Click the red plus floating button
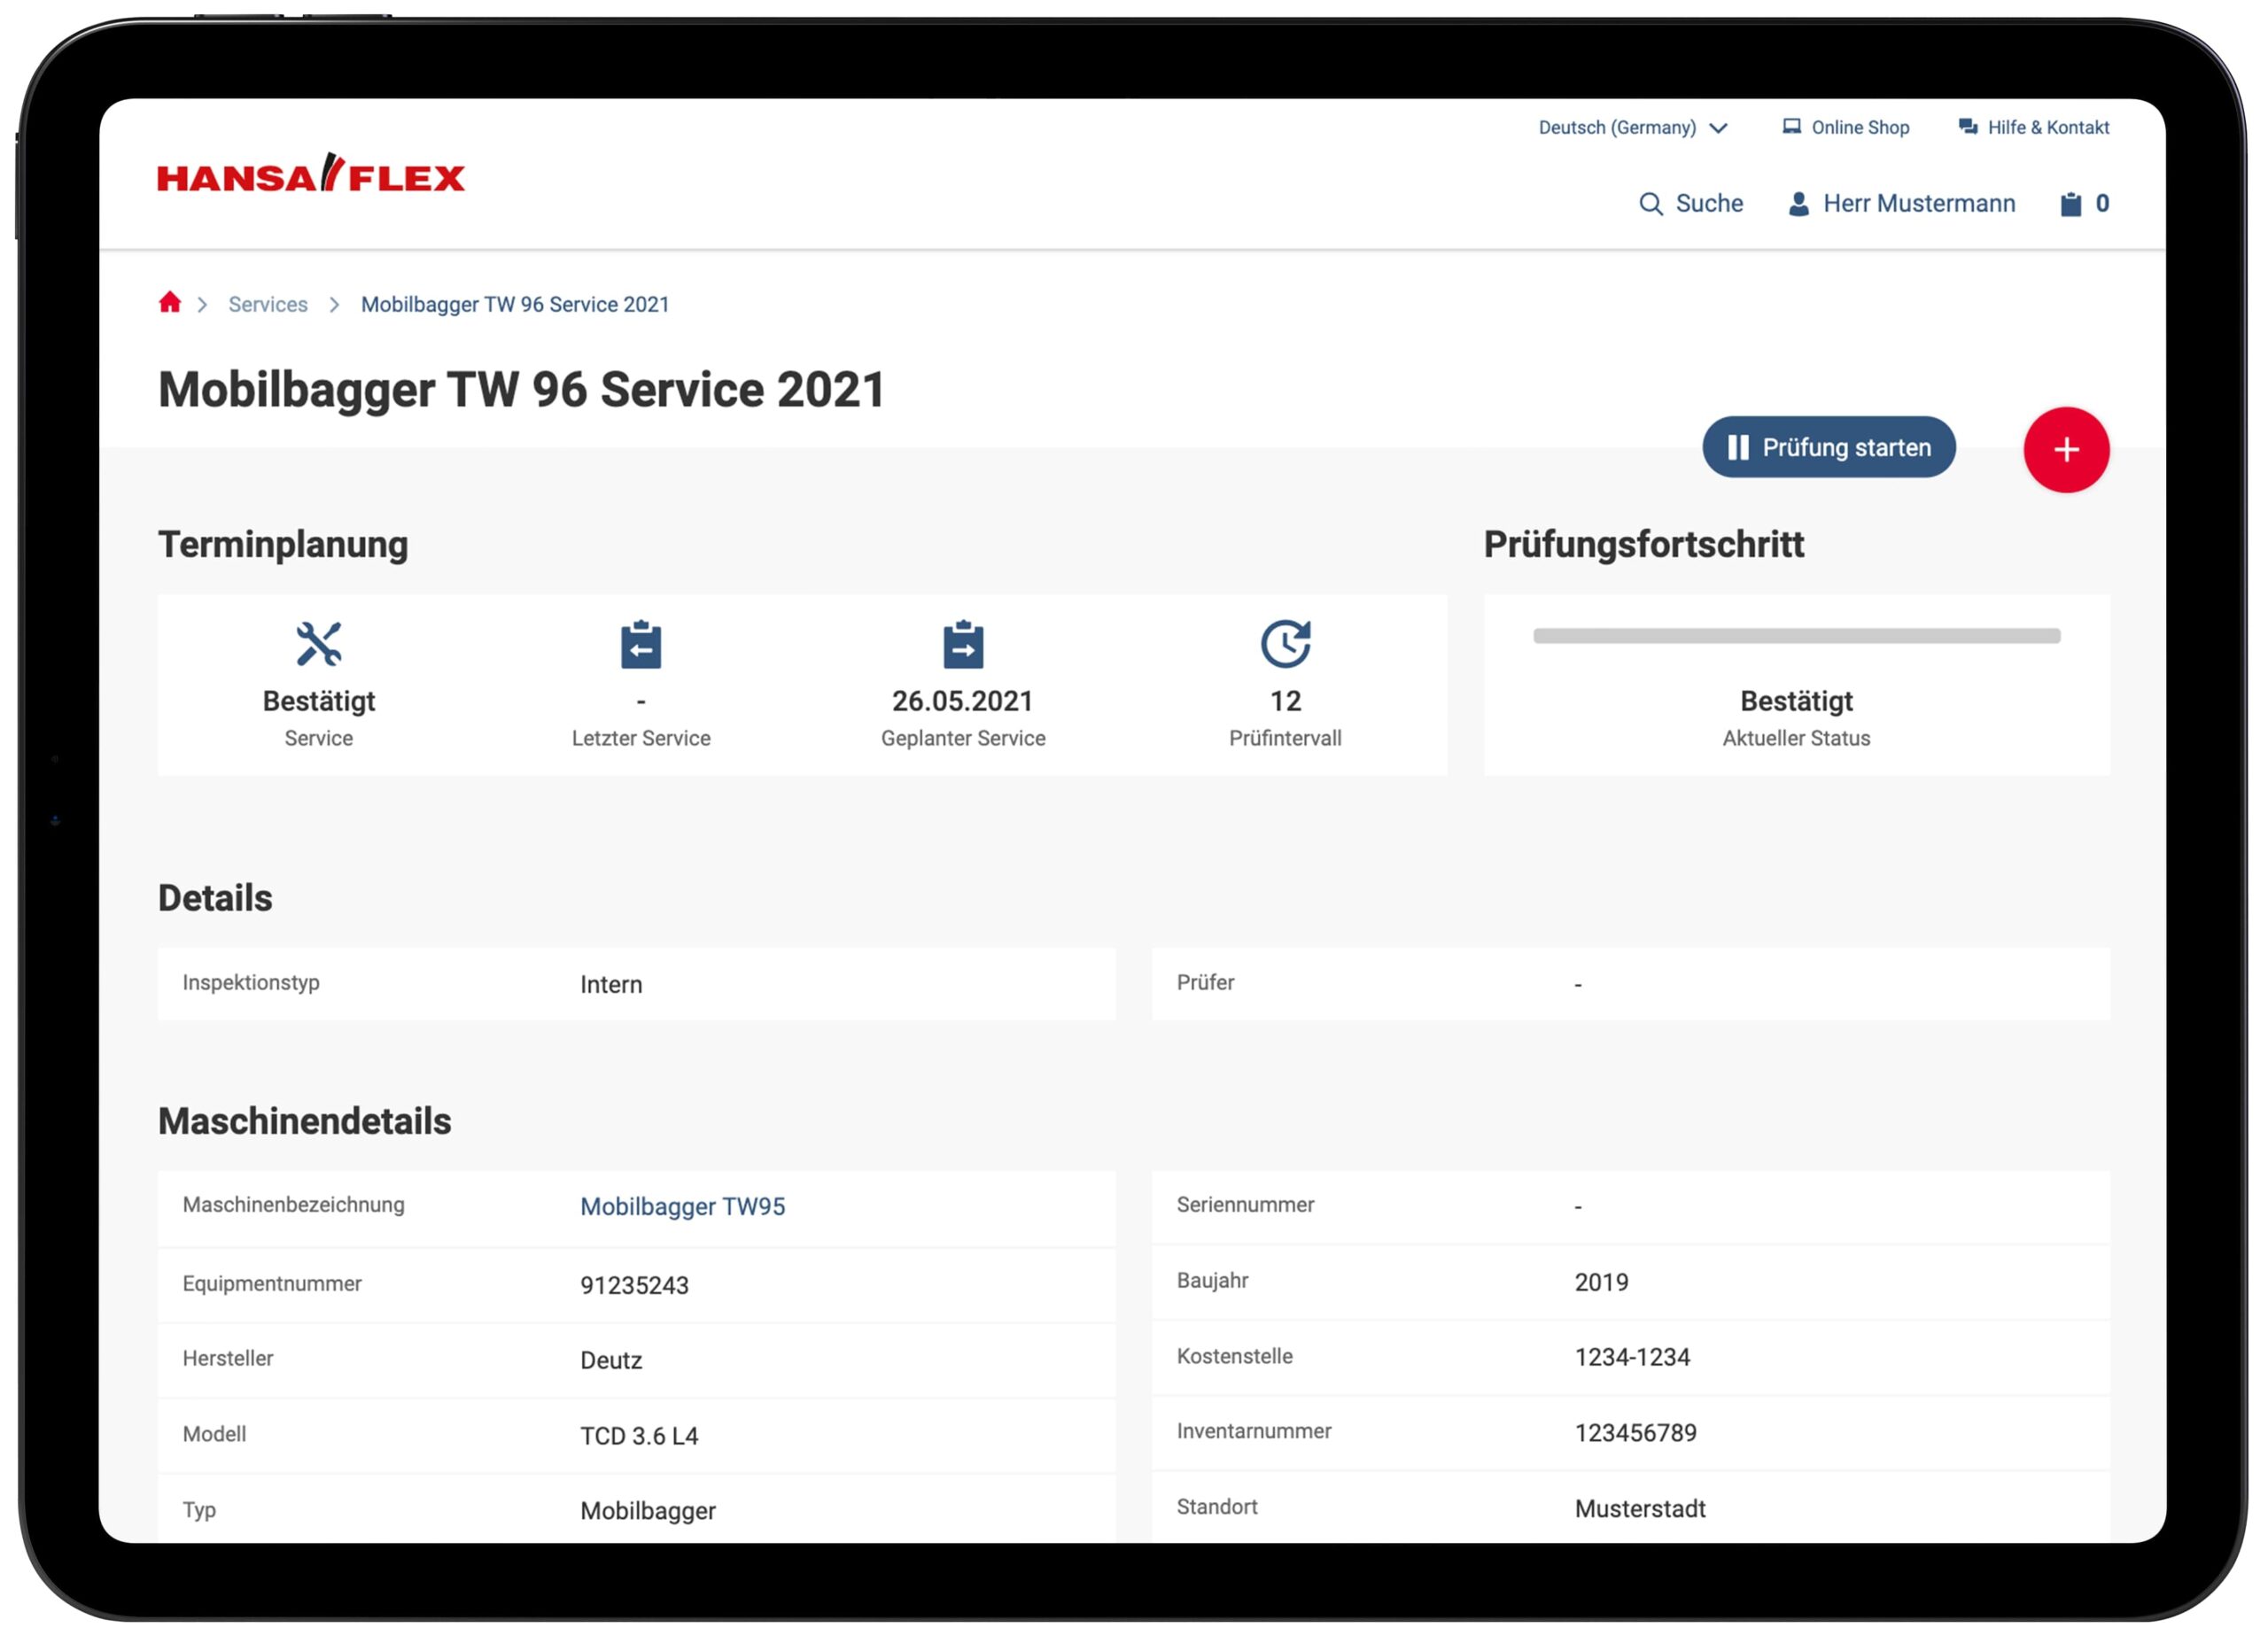This screenshot has height=1643, width=2268. tap(2065, 450)
